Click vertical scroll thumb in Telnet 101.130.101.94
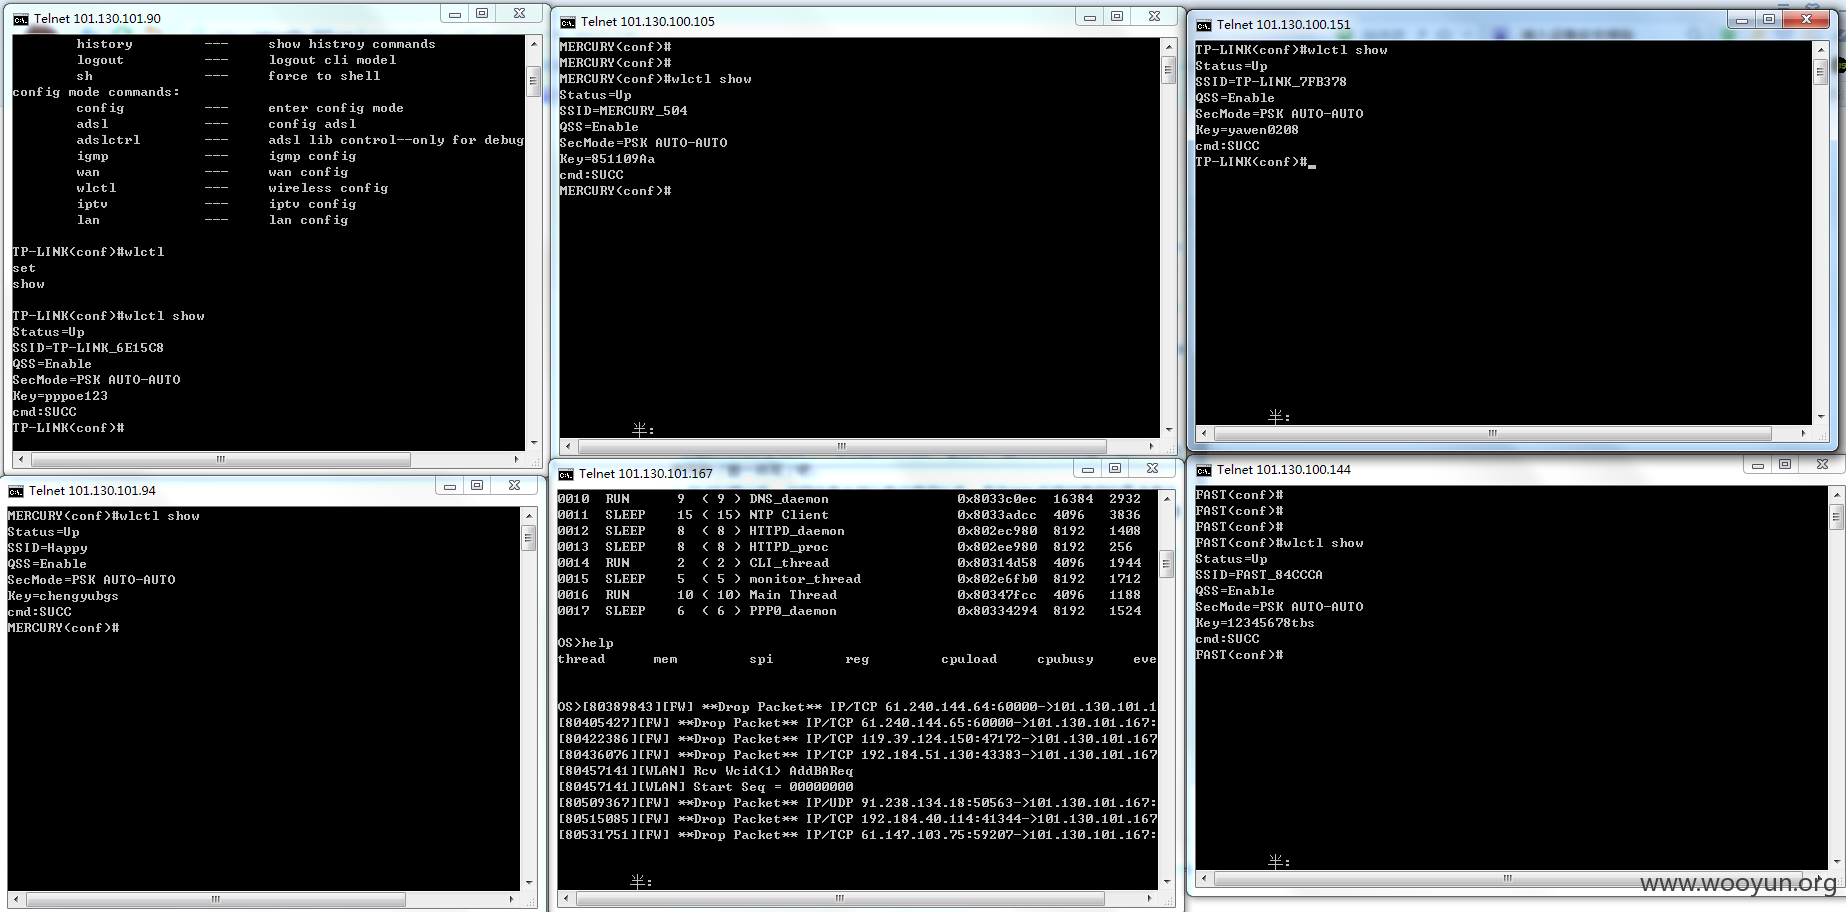This screenshot has width=1846, height=912. pos(529,538)
